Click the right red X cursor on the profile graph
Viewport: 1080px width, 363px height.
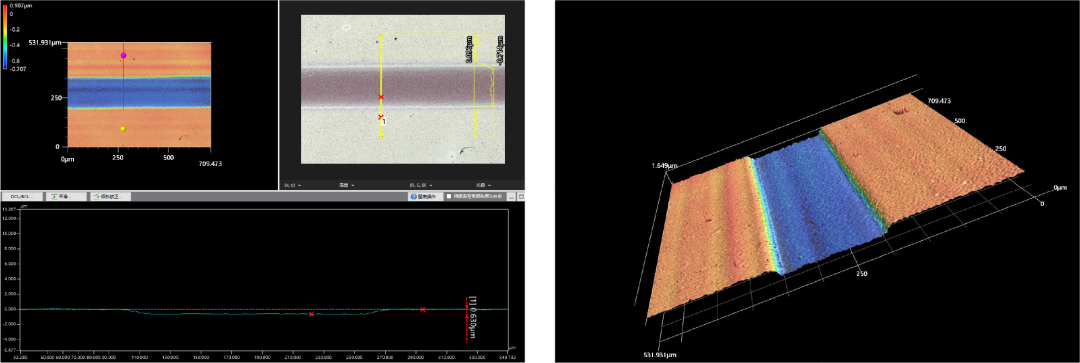click(422, 310)
